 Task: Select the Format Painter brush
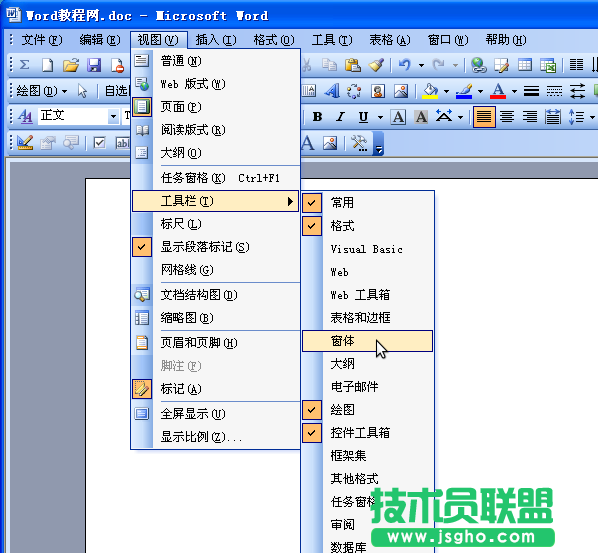point(376,65)
